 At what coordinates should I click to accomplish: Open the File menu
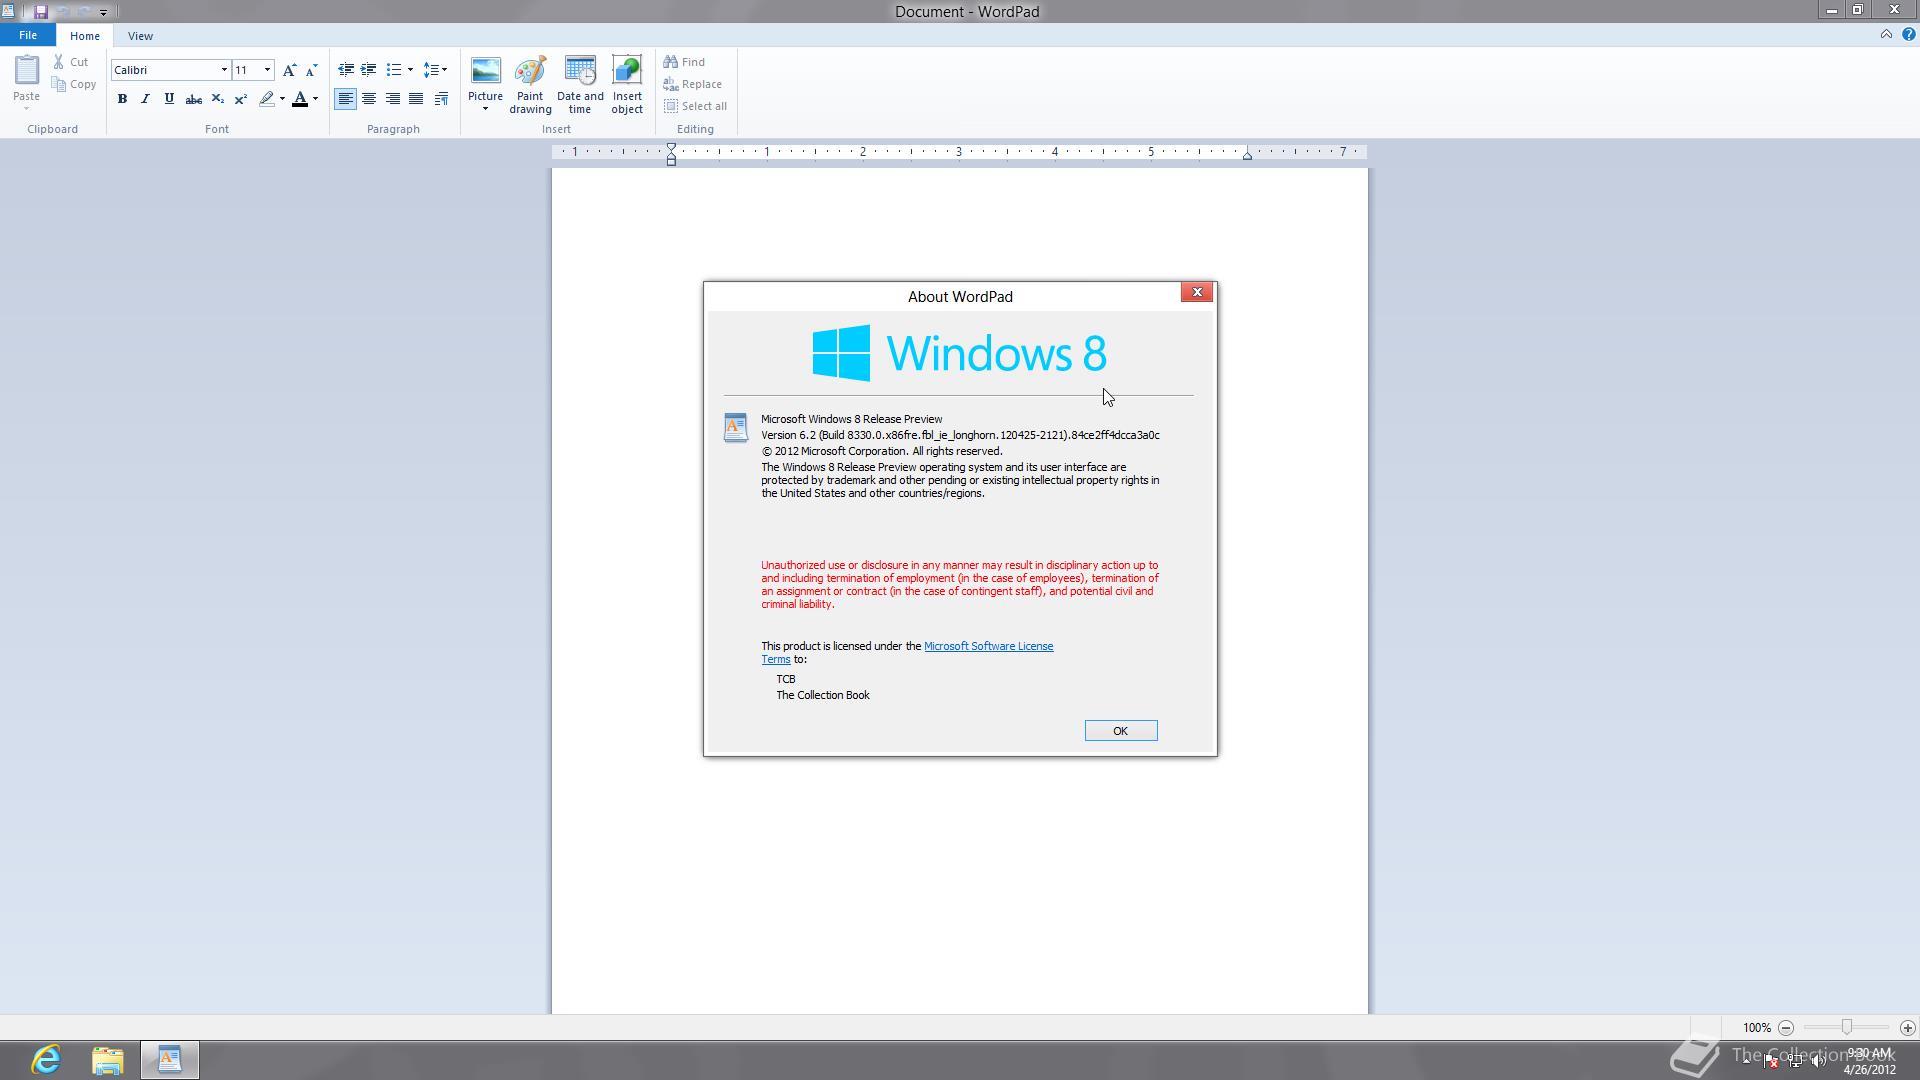coord(28,35)
